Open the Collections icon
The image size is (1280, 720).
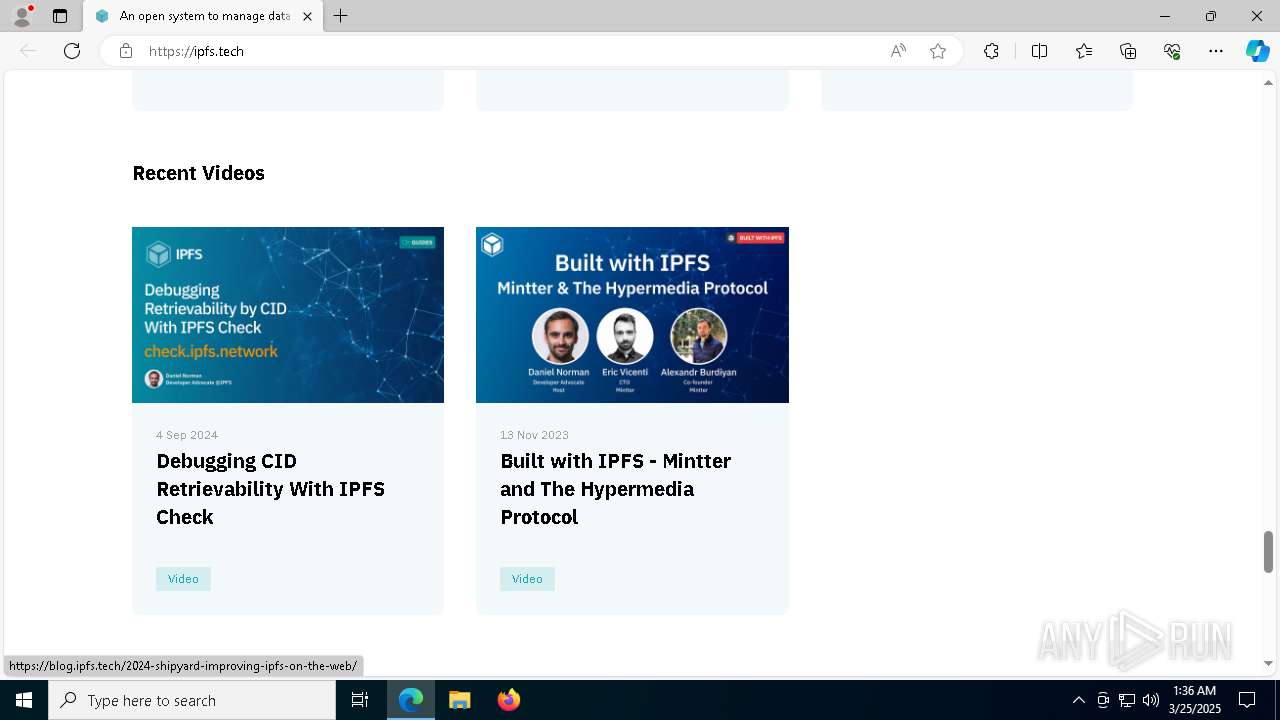[x=1128, y=51]
